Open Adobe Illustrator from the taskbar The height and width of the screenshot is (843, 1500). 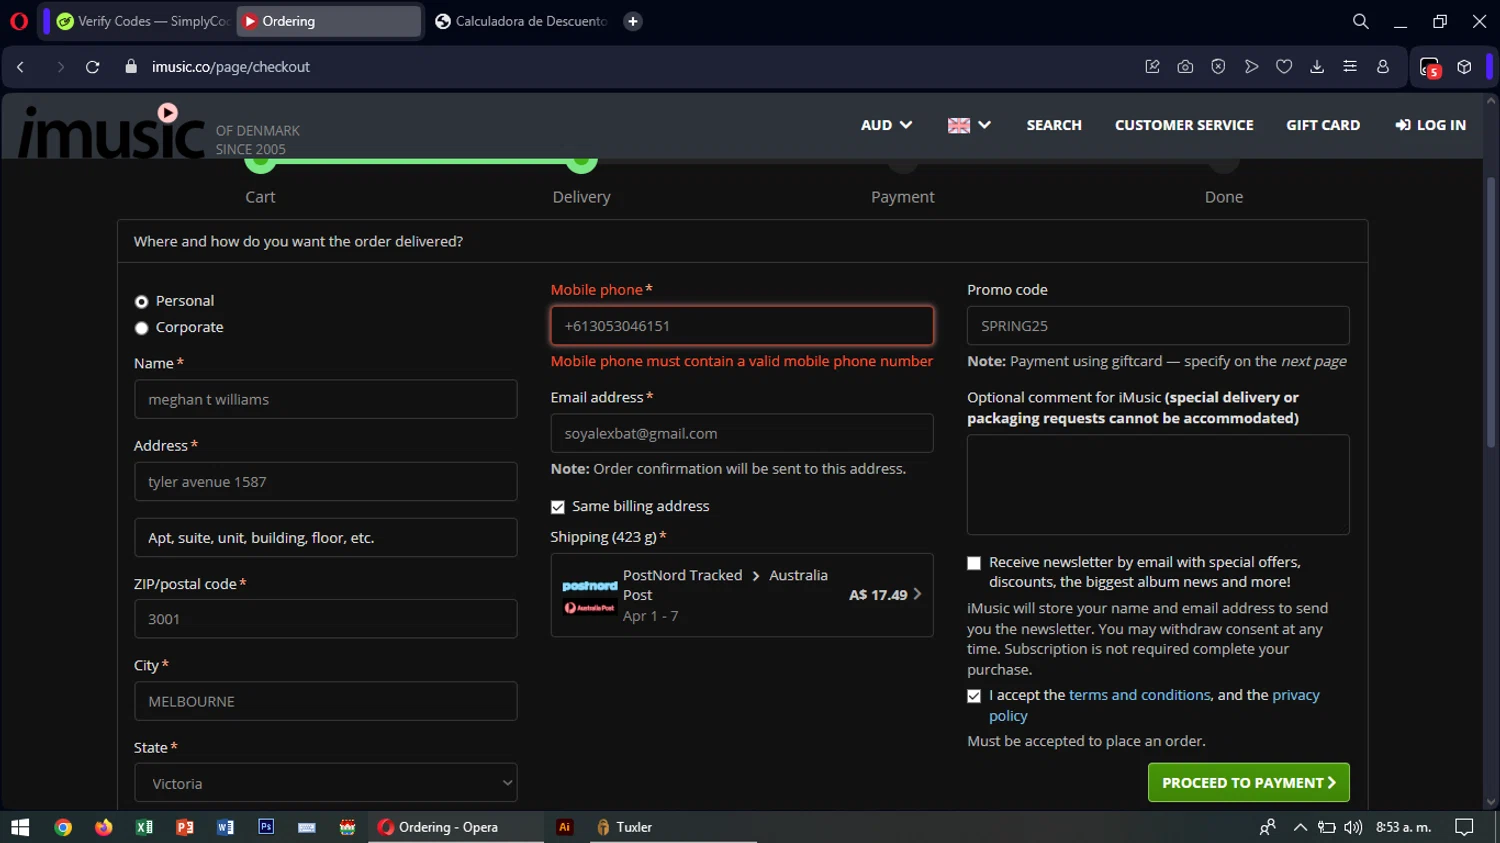(564, 827)
